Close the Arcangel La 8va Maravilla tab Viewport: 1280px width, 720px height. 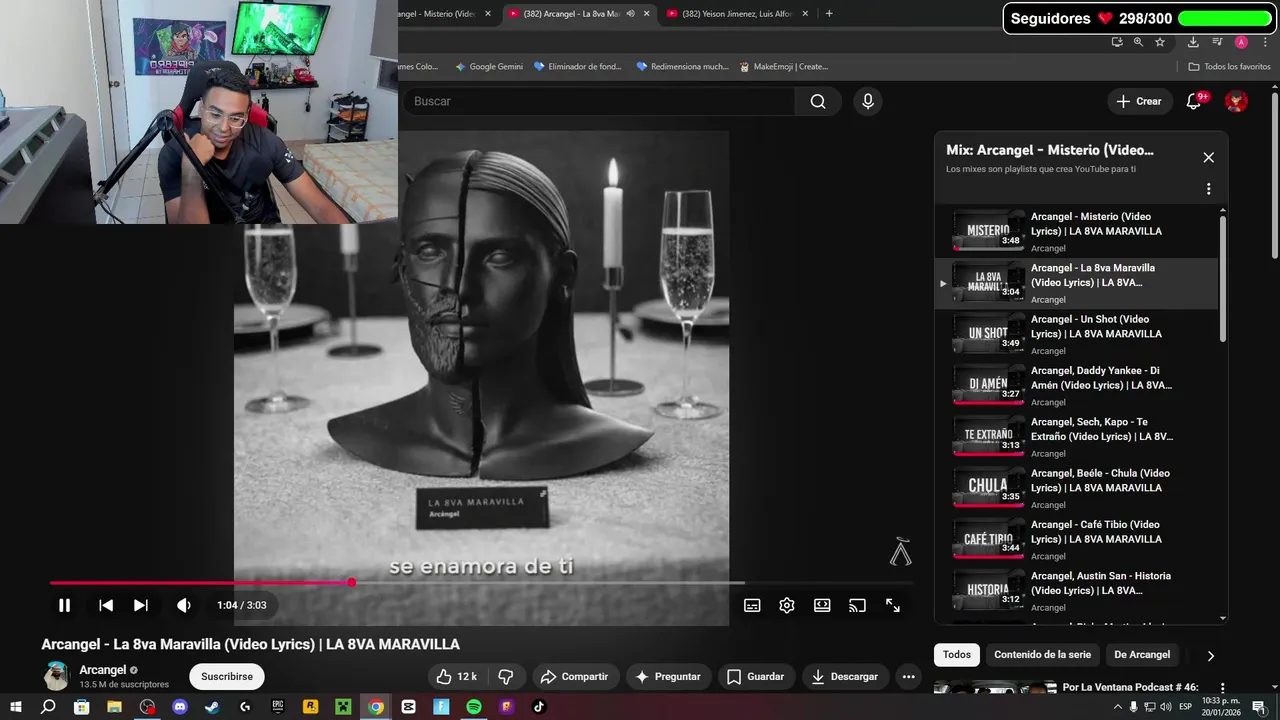point(647,14)
